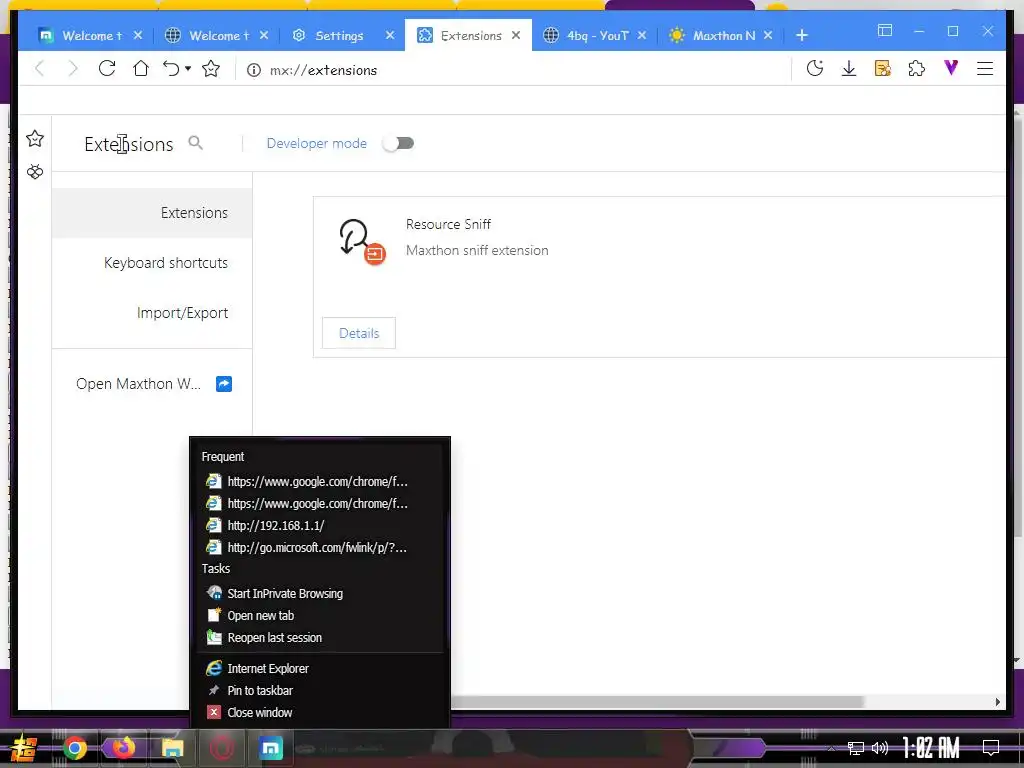1024x768 pixels.
Task: Open the downloads icon
Action: pos(849,69)
